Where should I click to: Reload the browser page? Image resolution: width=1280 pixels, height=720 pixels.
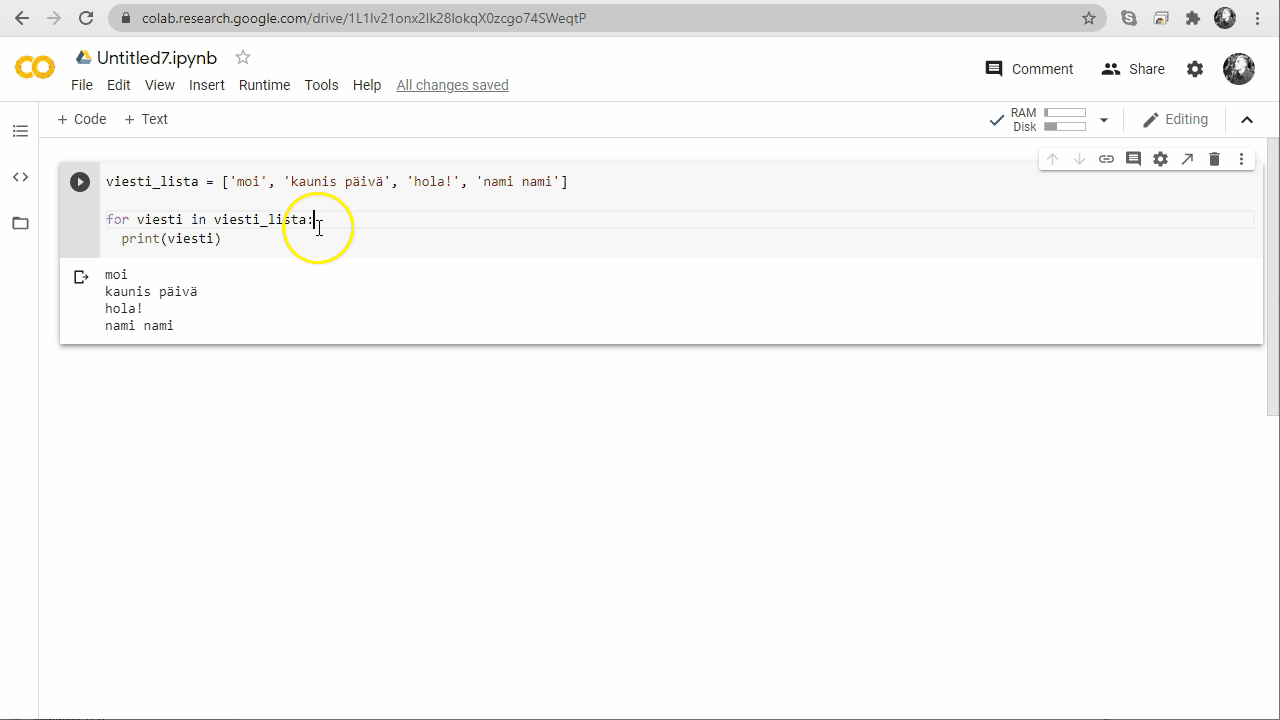coord(86,18)
